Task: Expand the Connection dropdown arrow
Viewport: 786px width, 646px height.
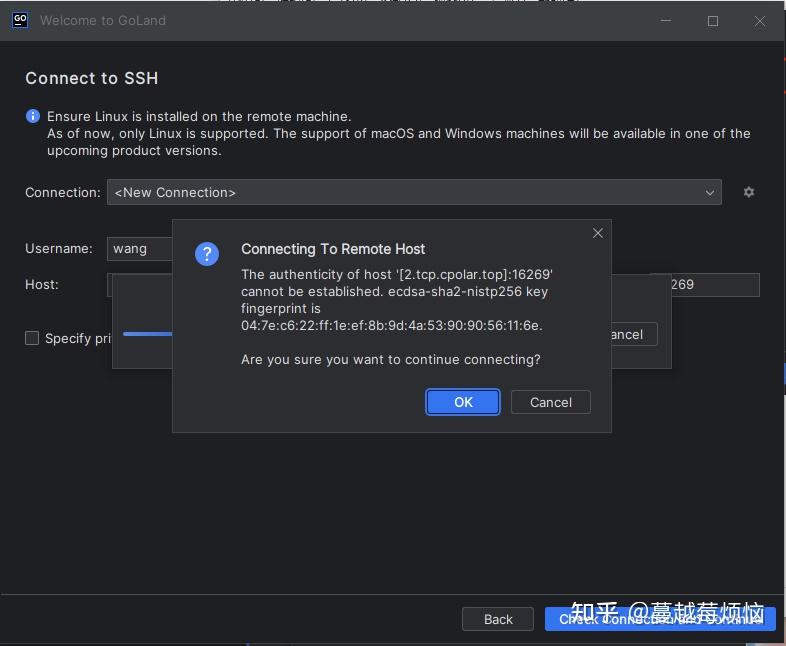Action: [710, 192]
